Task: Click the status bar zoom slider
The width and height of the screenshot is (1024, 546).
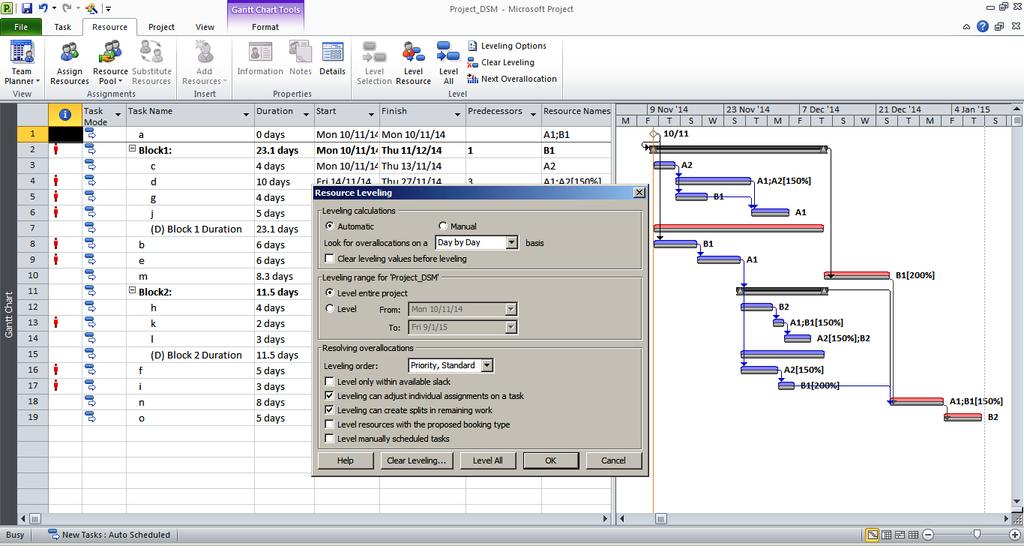Action: (x=977, y=535)
